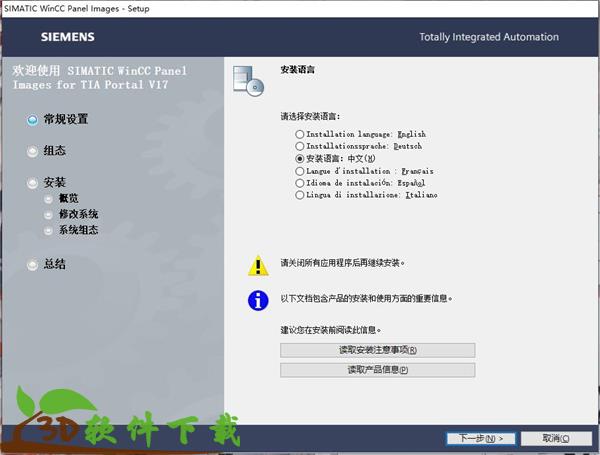600x455 pixels.
Task: Click the 请关闭所有应用程序后再继续安装 warning text
Action: click(342, 263)
